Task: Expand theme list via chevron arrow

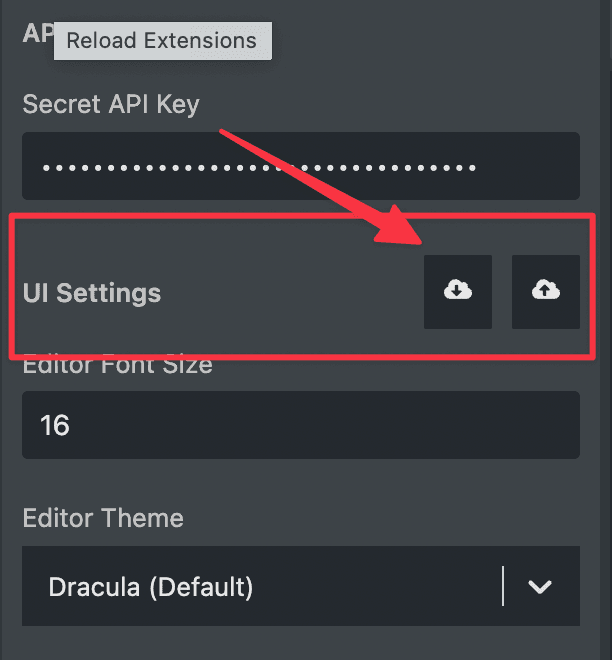Action: [x=540, y=586]
